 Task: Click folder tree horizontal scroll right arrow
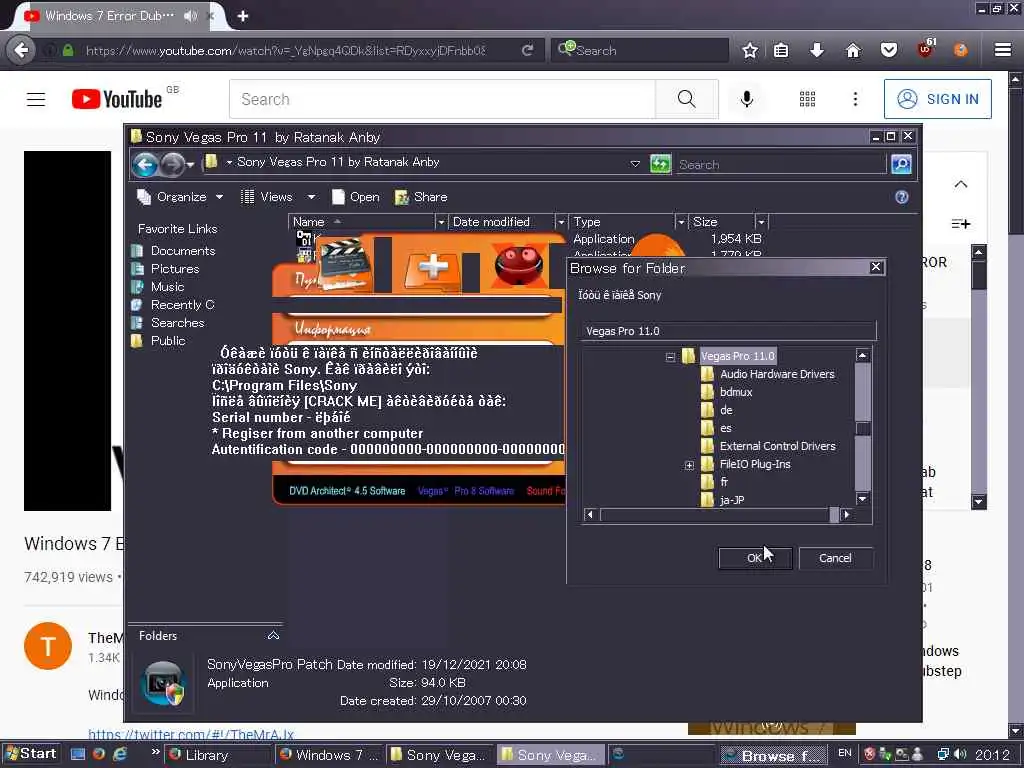pos(847,515)
